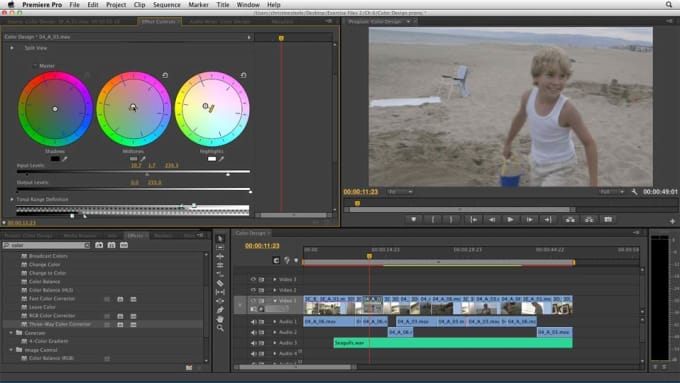680x383 pixels.
Task: Select the Pen tool
Action: 220,310
